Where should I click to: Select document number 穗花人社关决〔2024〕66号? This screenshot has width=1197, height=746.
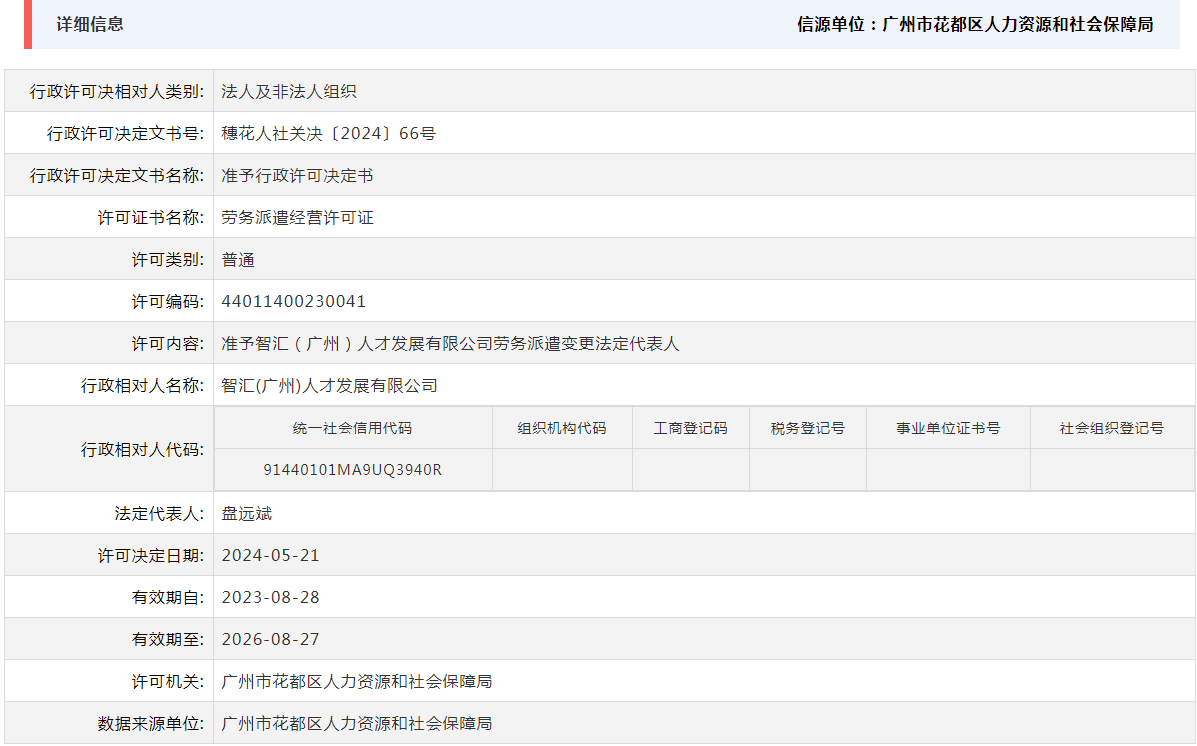point(328,134)
